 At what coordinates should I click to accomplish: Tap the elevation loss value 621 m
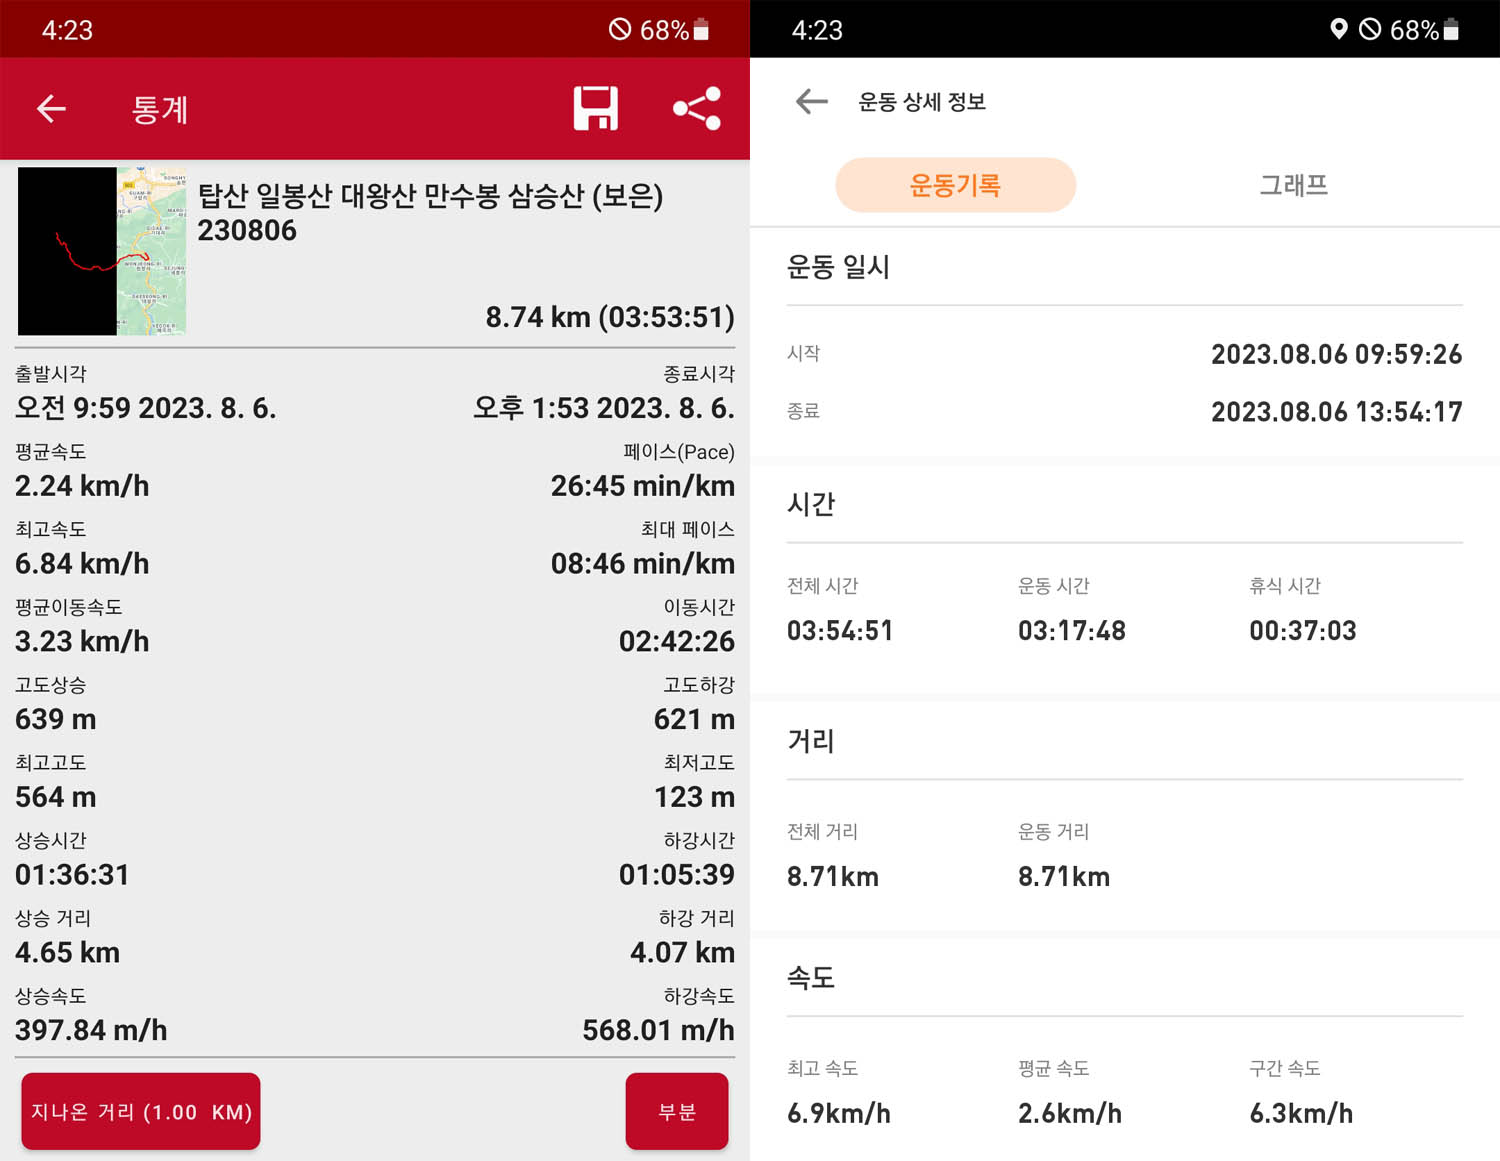coord(694,719)
